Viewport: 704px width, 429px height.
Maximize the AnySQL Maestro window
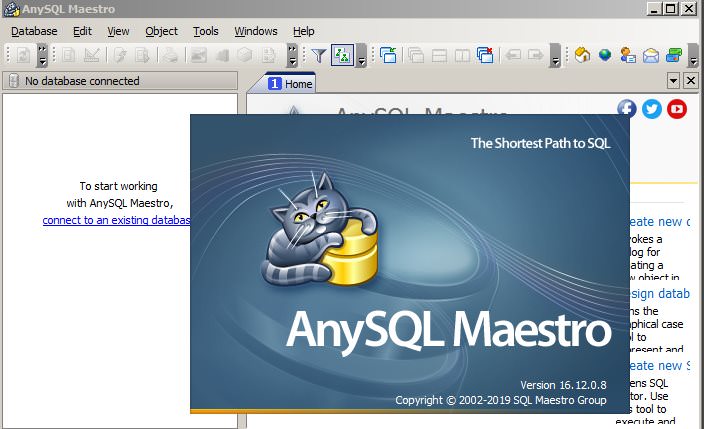tap(671, 9)
